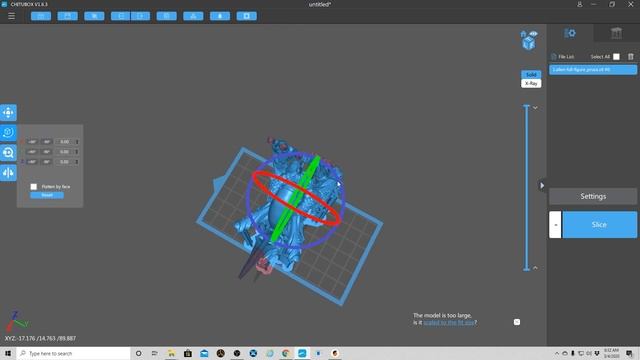Open File Explorer from the taskbar
Viewport: 640px width, 360px height.
tap(171, 353)
